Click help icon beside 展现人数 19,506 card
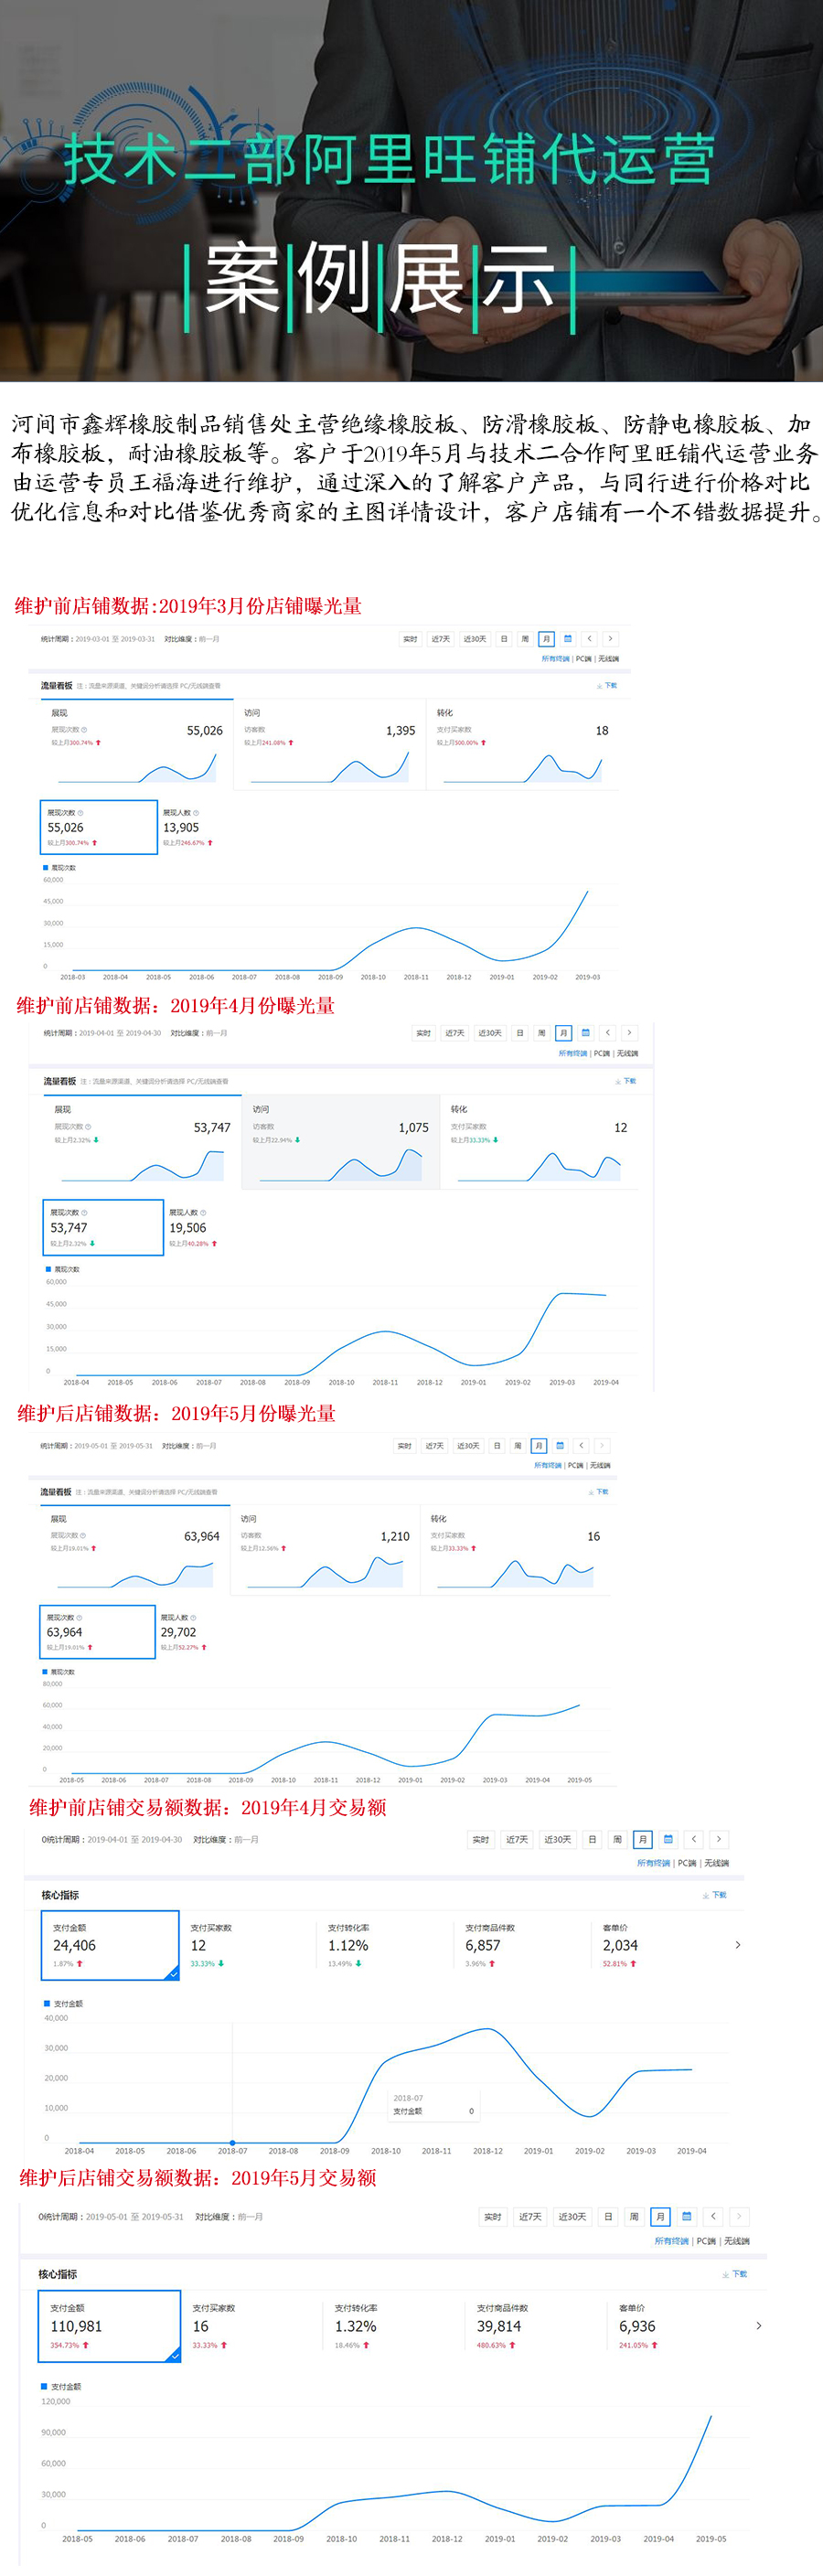The image size is (823, 2576). pos(203,1213)
